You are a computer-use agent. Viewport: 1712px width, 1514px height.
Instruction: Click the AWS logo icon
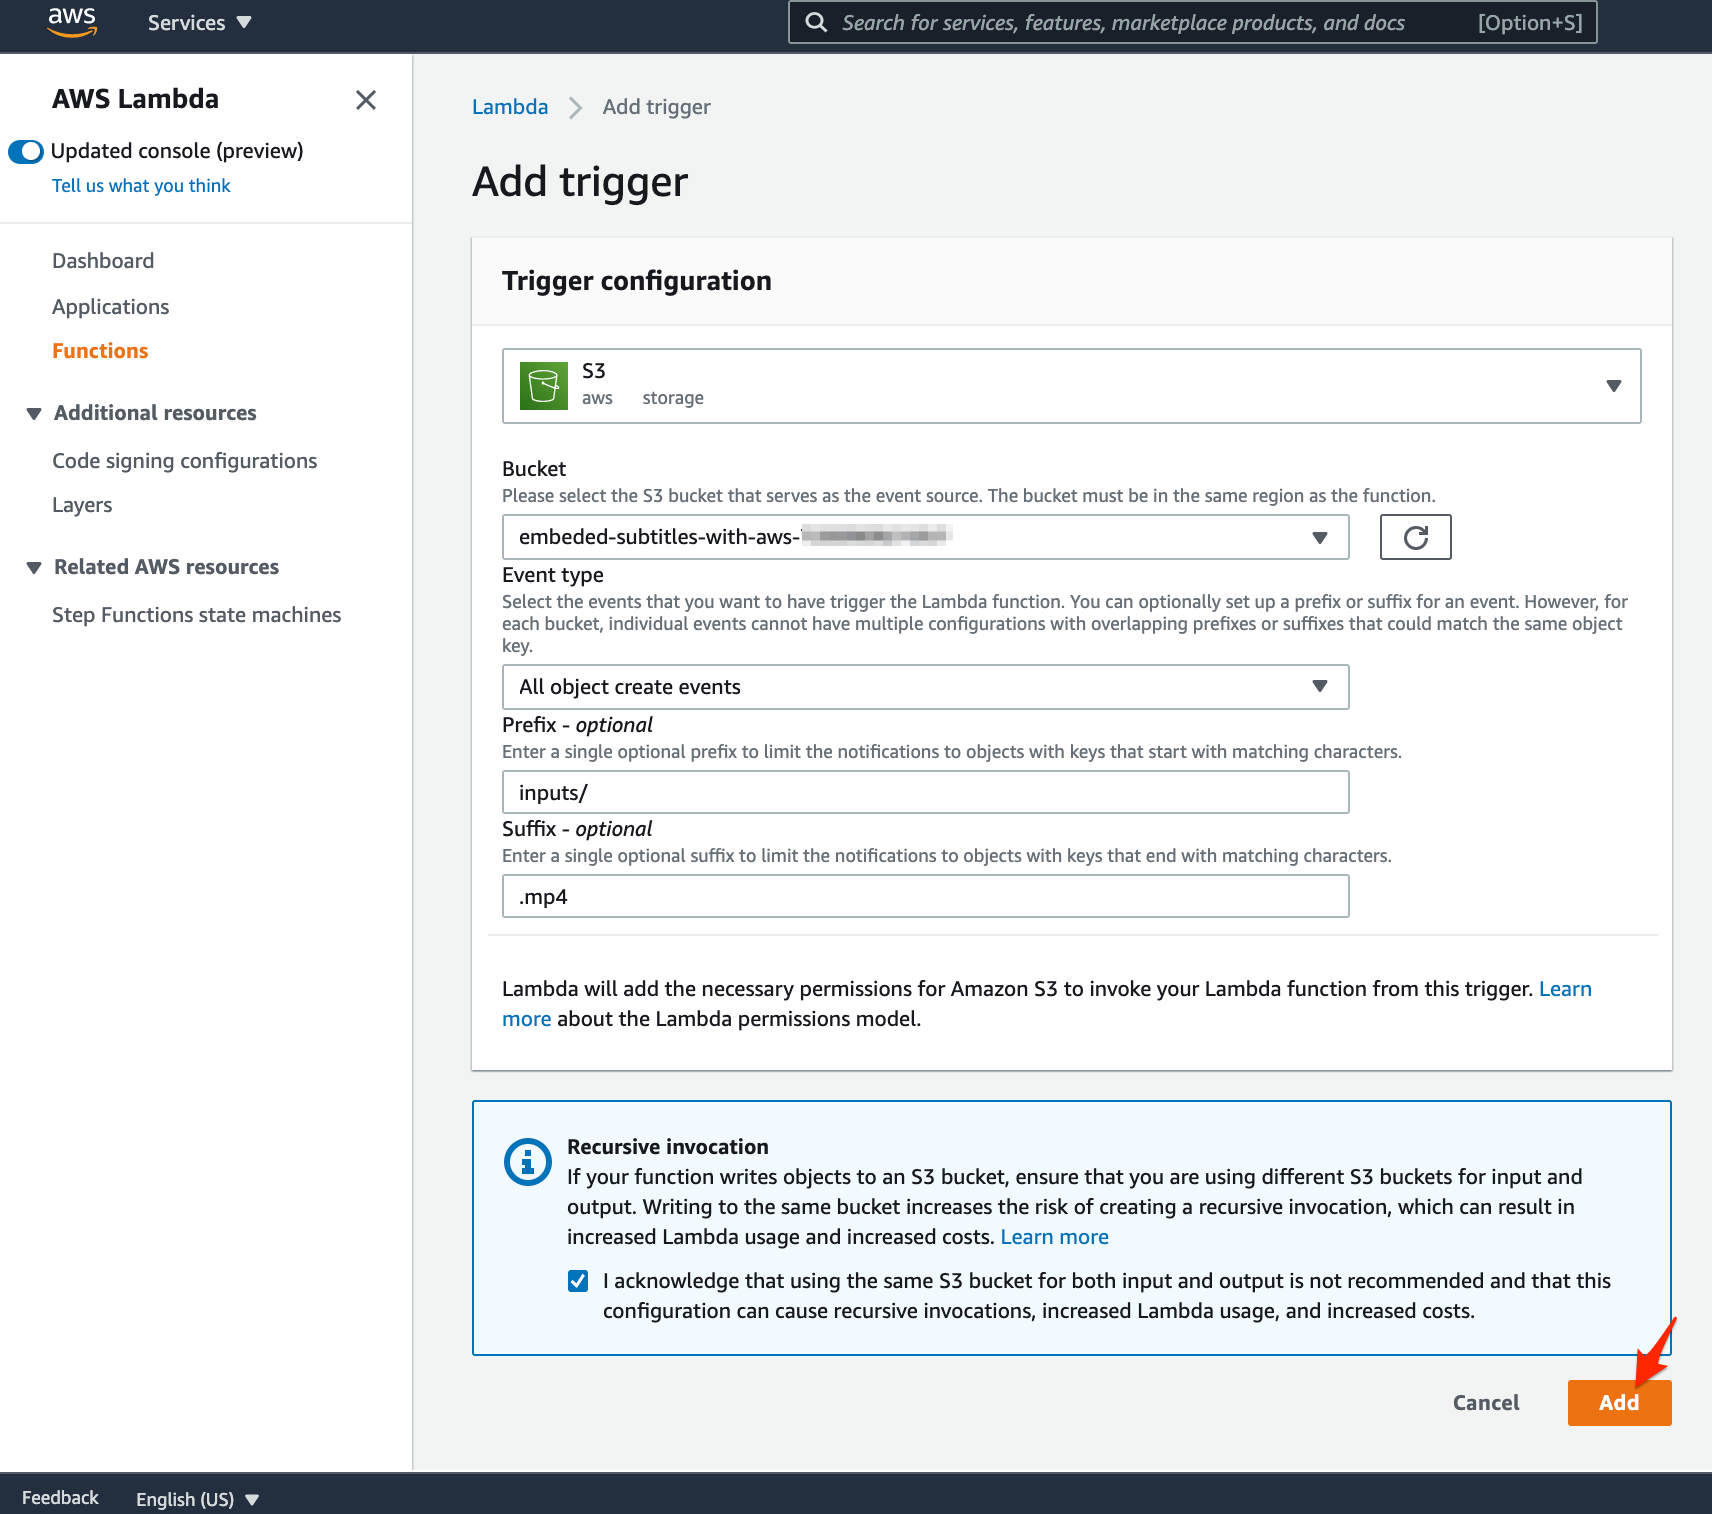72,22
